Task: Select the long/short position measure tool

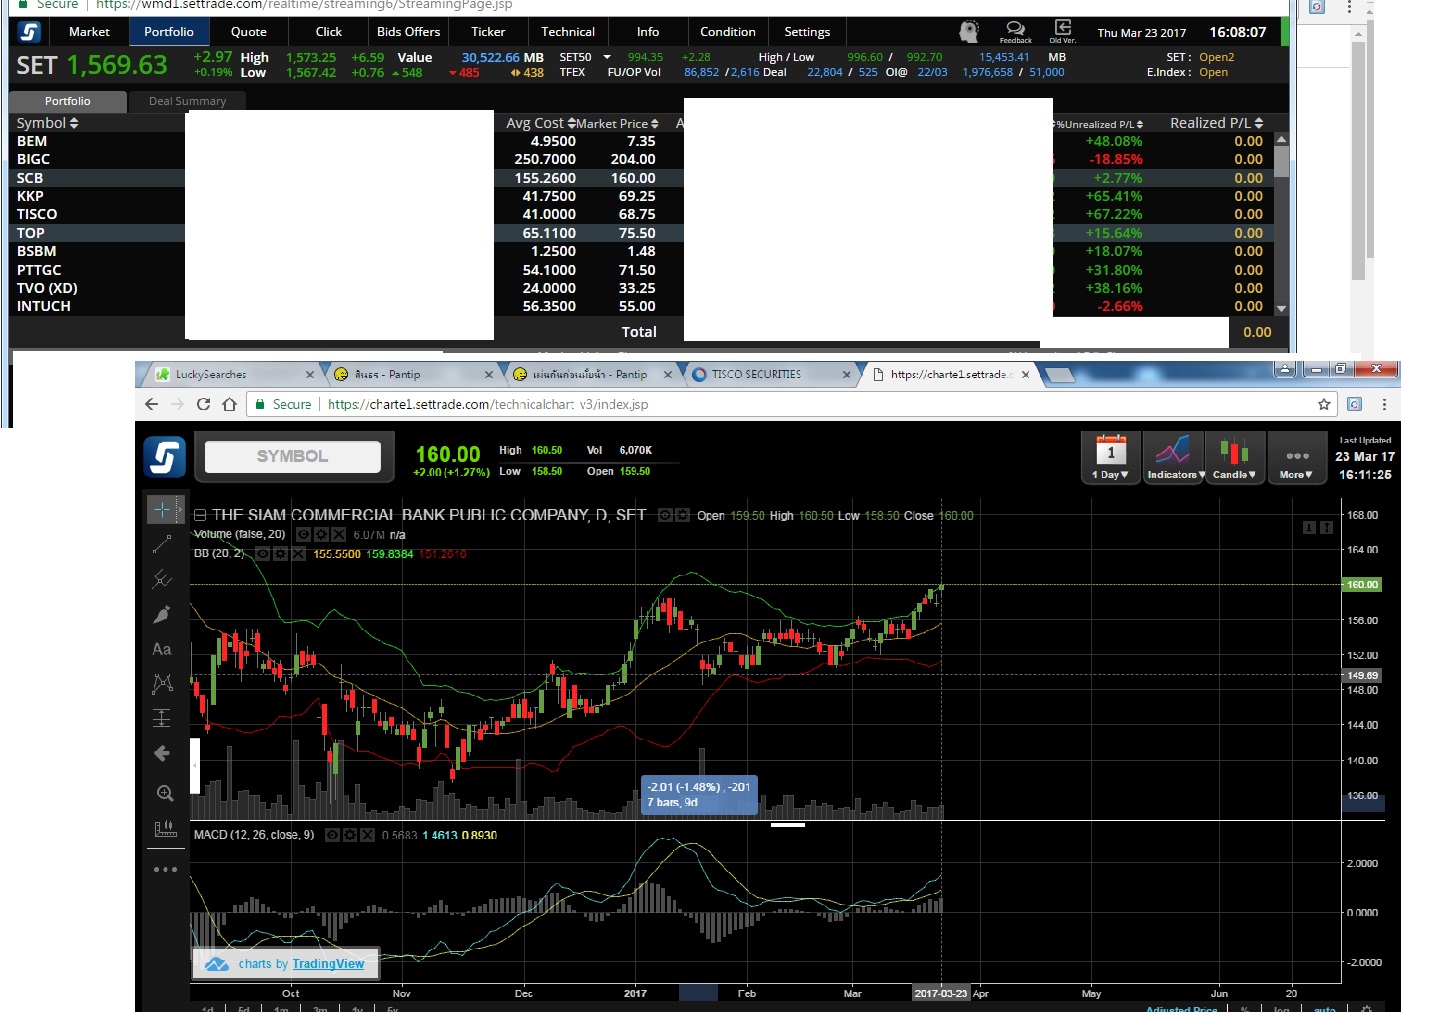Action: (x=162, y=718)
